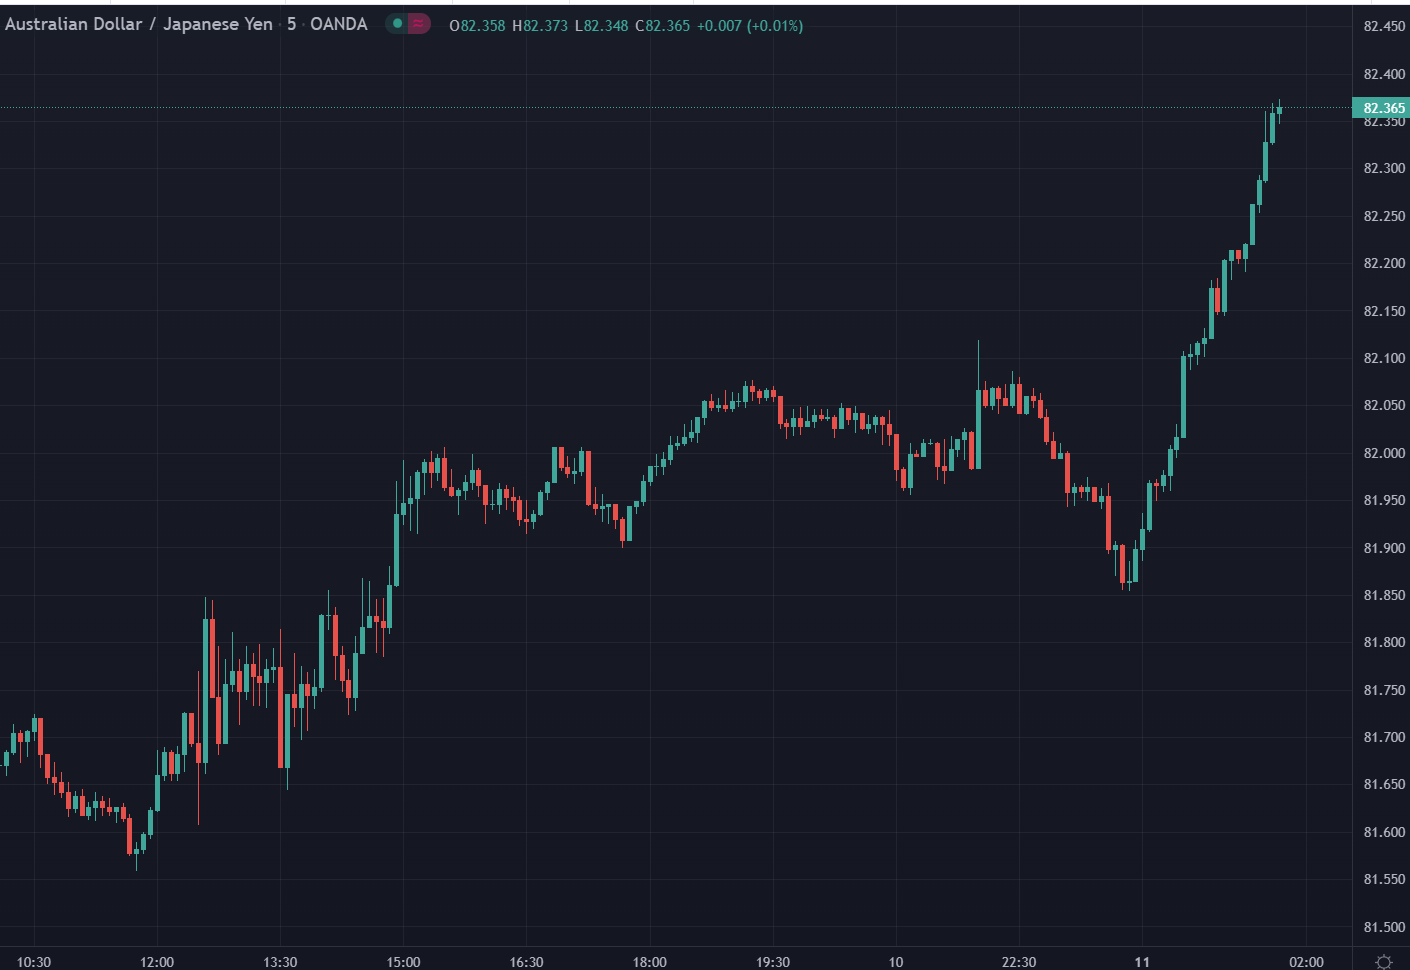Click 18:00 on the time axis
This screenshot has height=970, width=1410.
click(x=649, y=962)
